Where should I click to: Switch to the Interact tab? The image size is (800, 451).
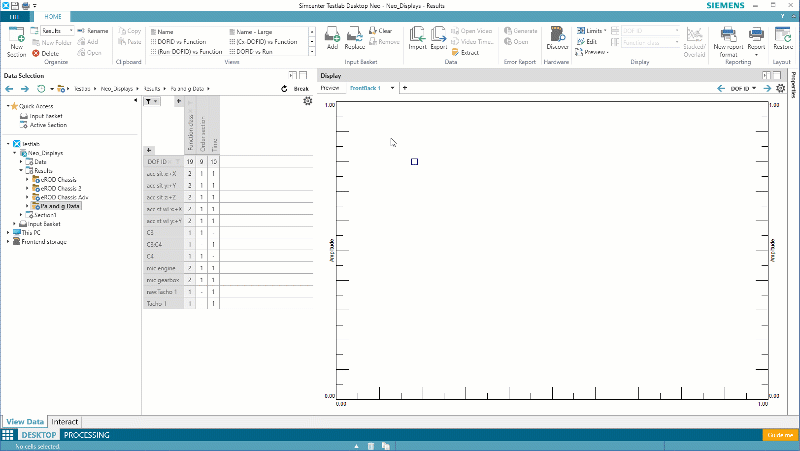tap(65, 423)
